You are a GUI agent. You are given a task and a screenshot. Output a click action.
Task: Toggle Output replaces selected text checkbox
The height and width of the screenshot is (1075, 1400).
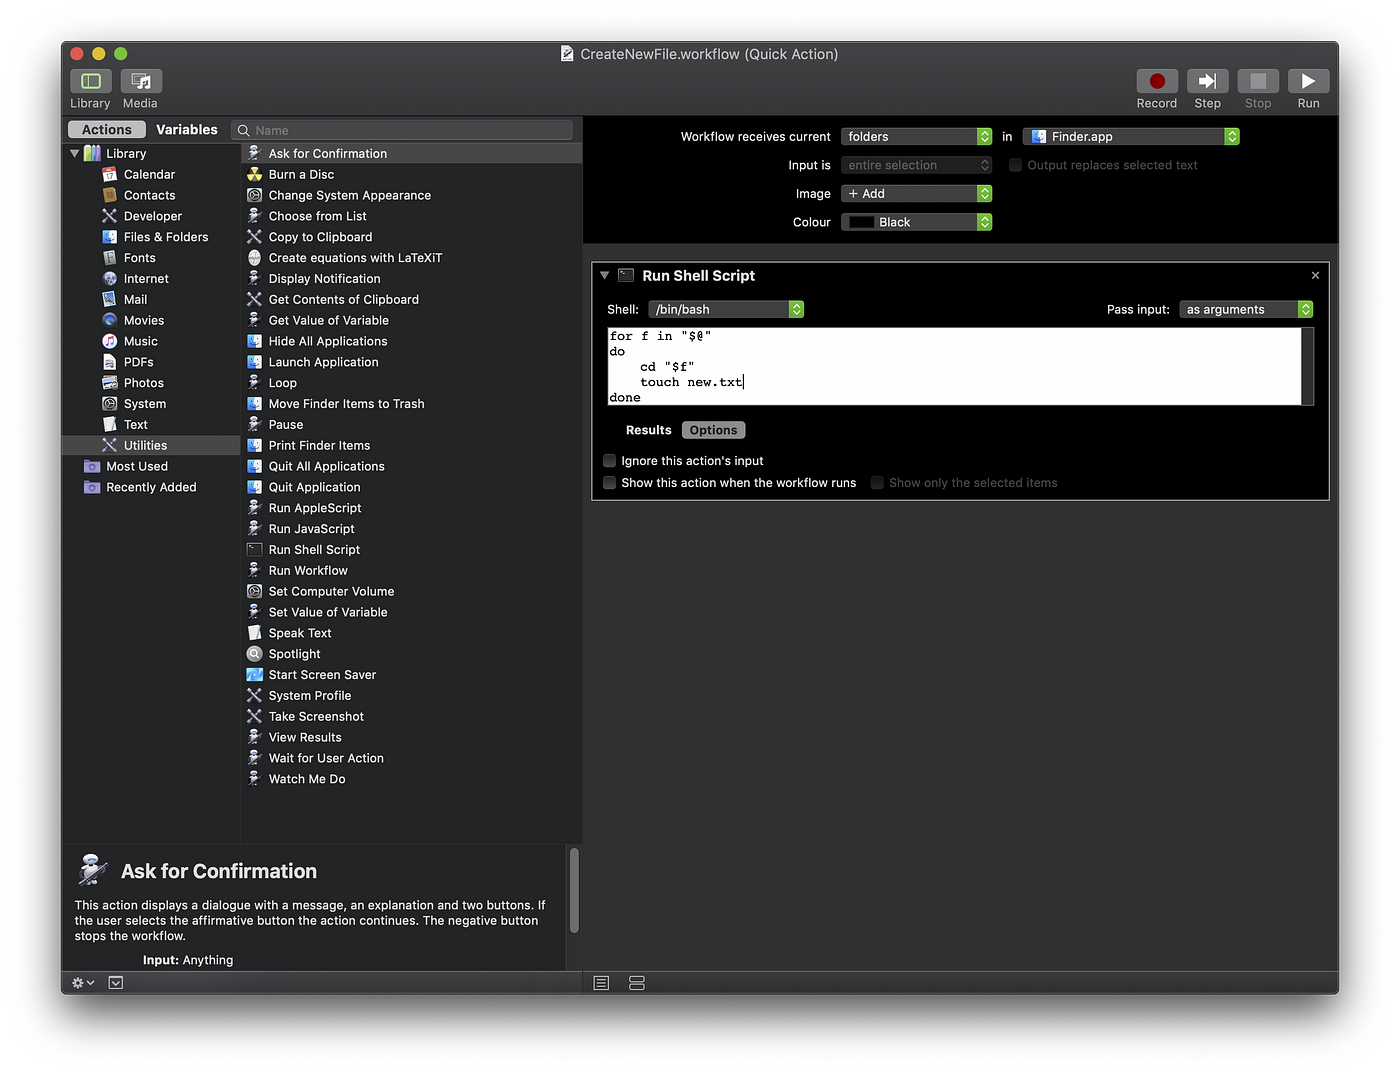1015,165
